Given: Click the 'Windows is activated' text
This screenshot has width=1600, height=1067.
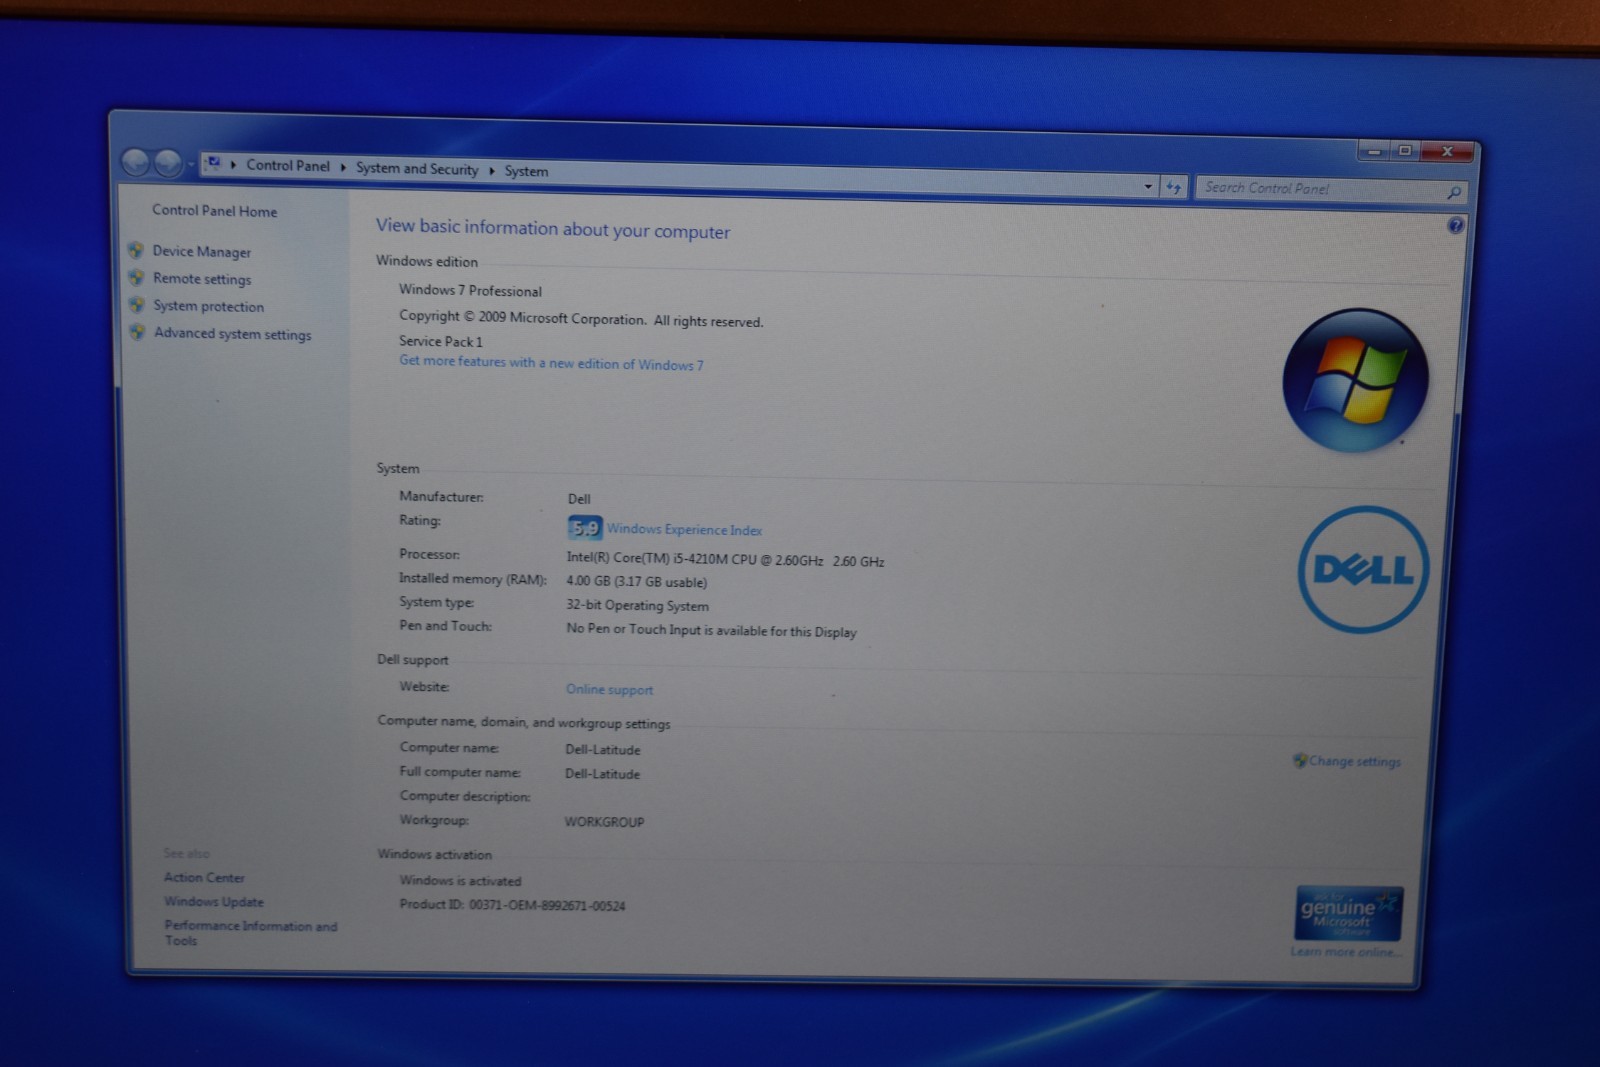Looking at the screenshot, I should click(460, 880).
